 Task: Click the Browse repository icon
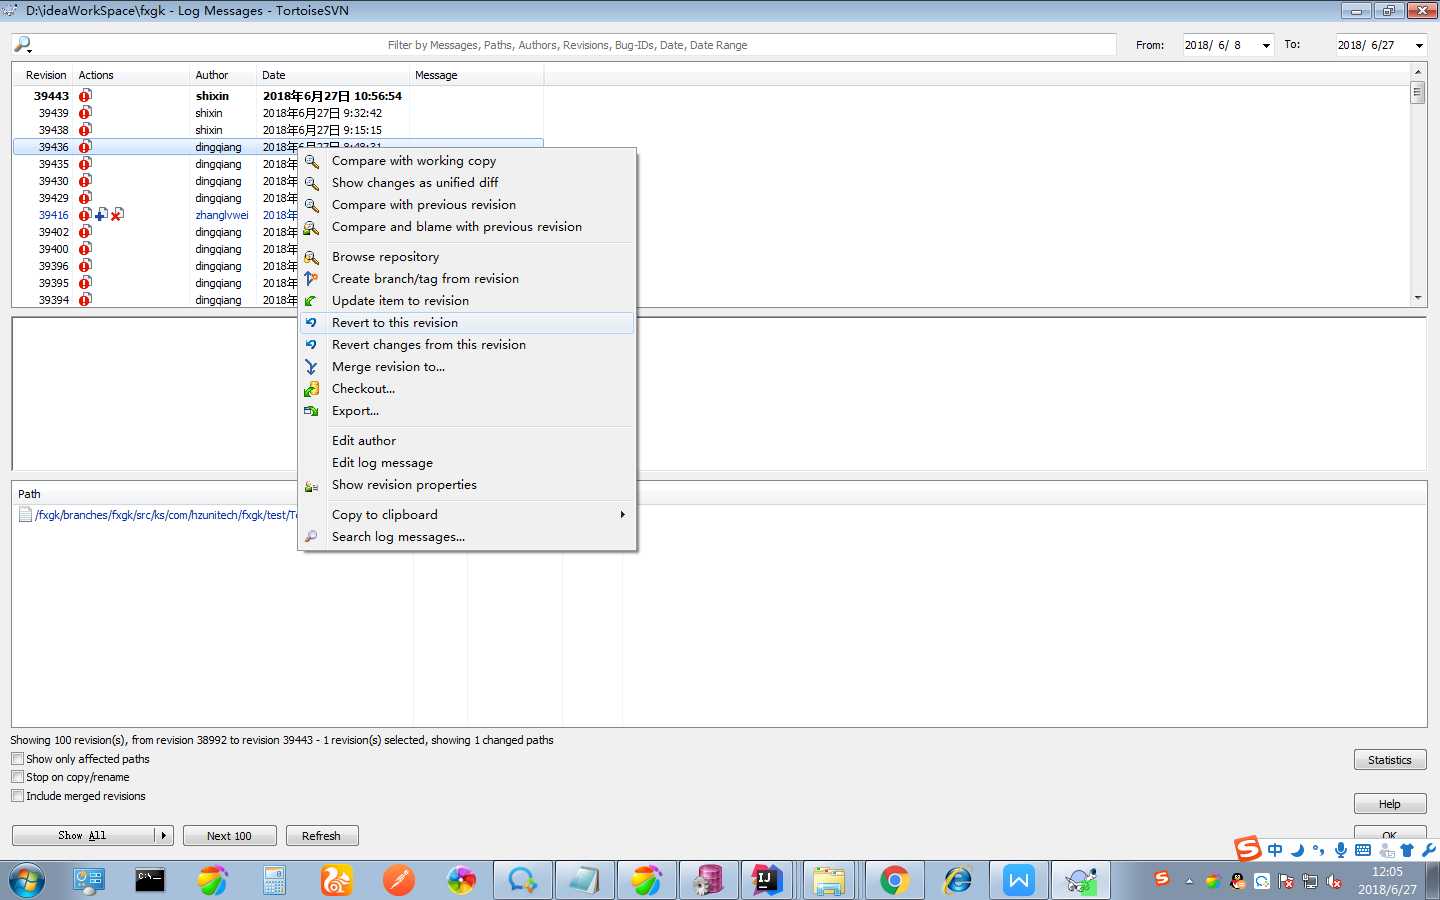click(x=312, y=257)
